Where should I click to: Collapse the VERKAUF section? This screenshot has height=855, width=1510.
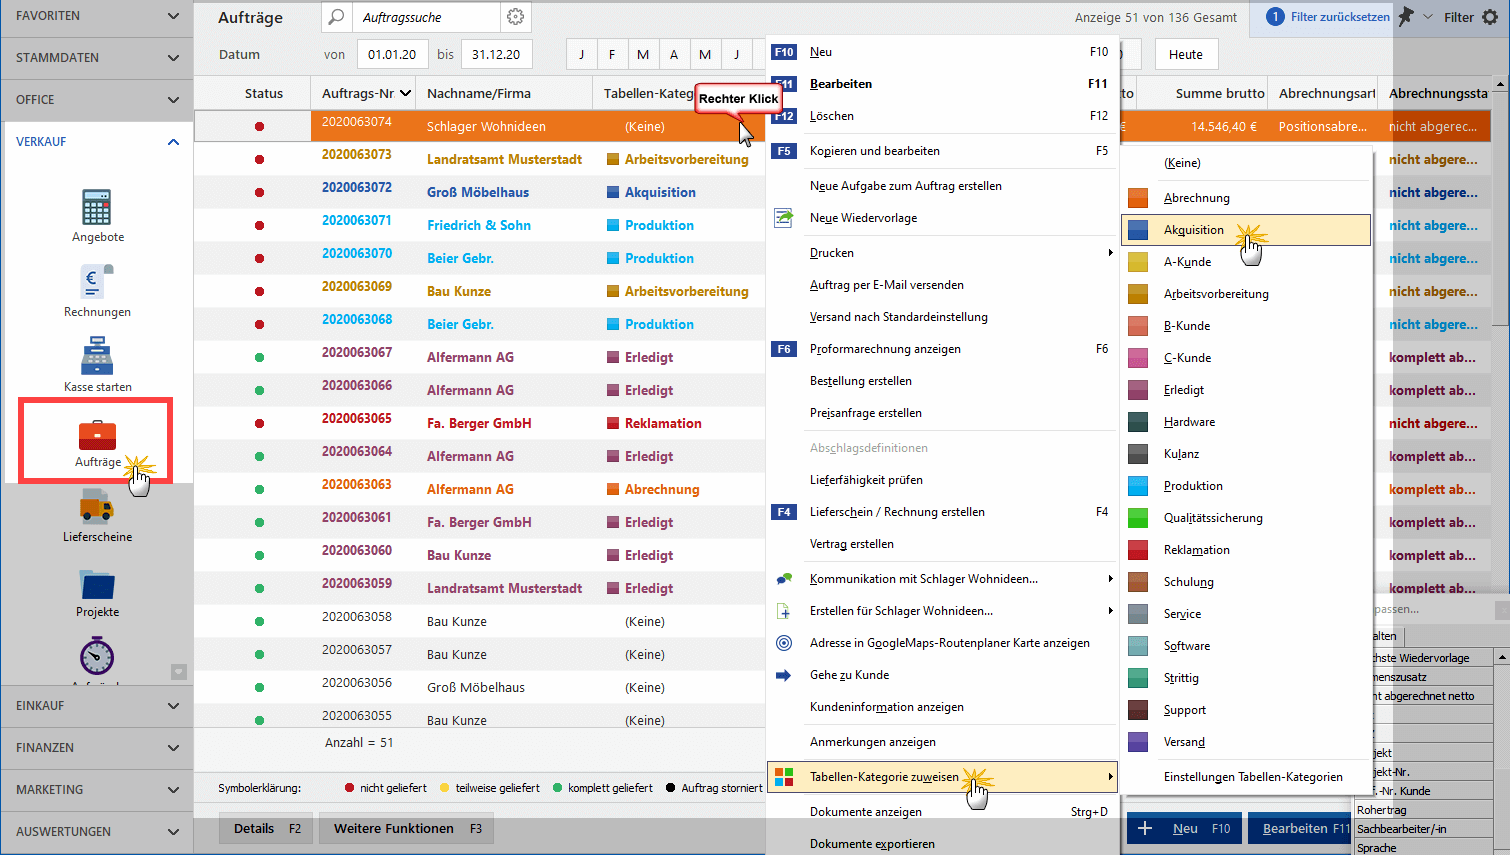pyautogui.click(x=97, y=142)
